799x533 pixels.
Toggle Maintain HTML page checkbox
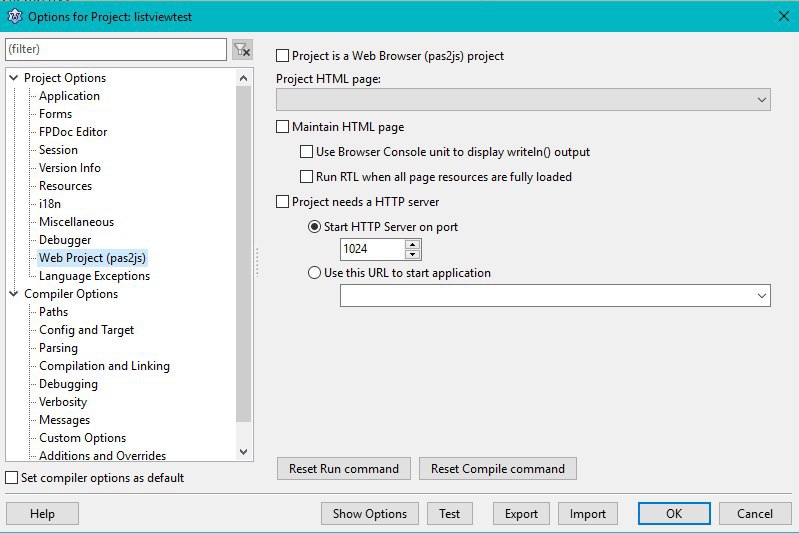point(282,126)
